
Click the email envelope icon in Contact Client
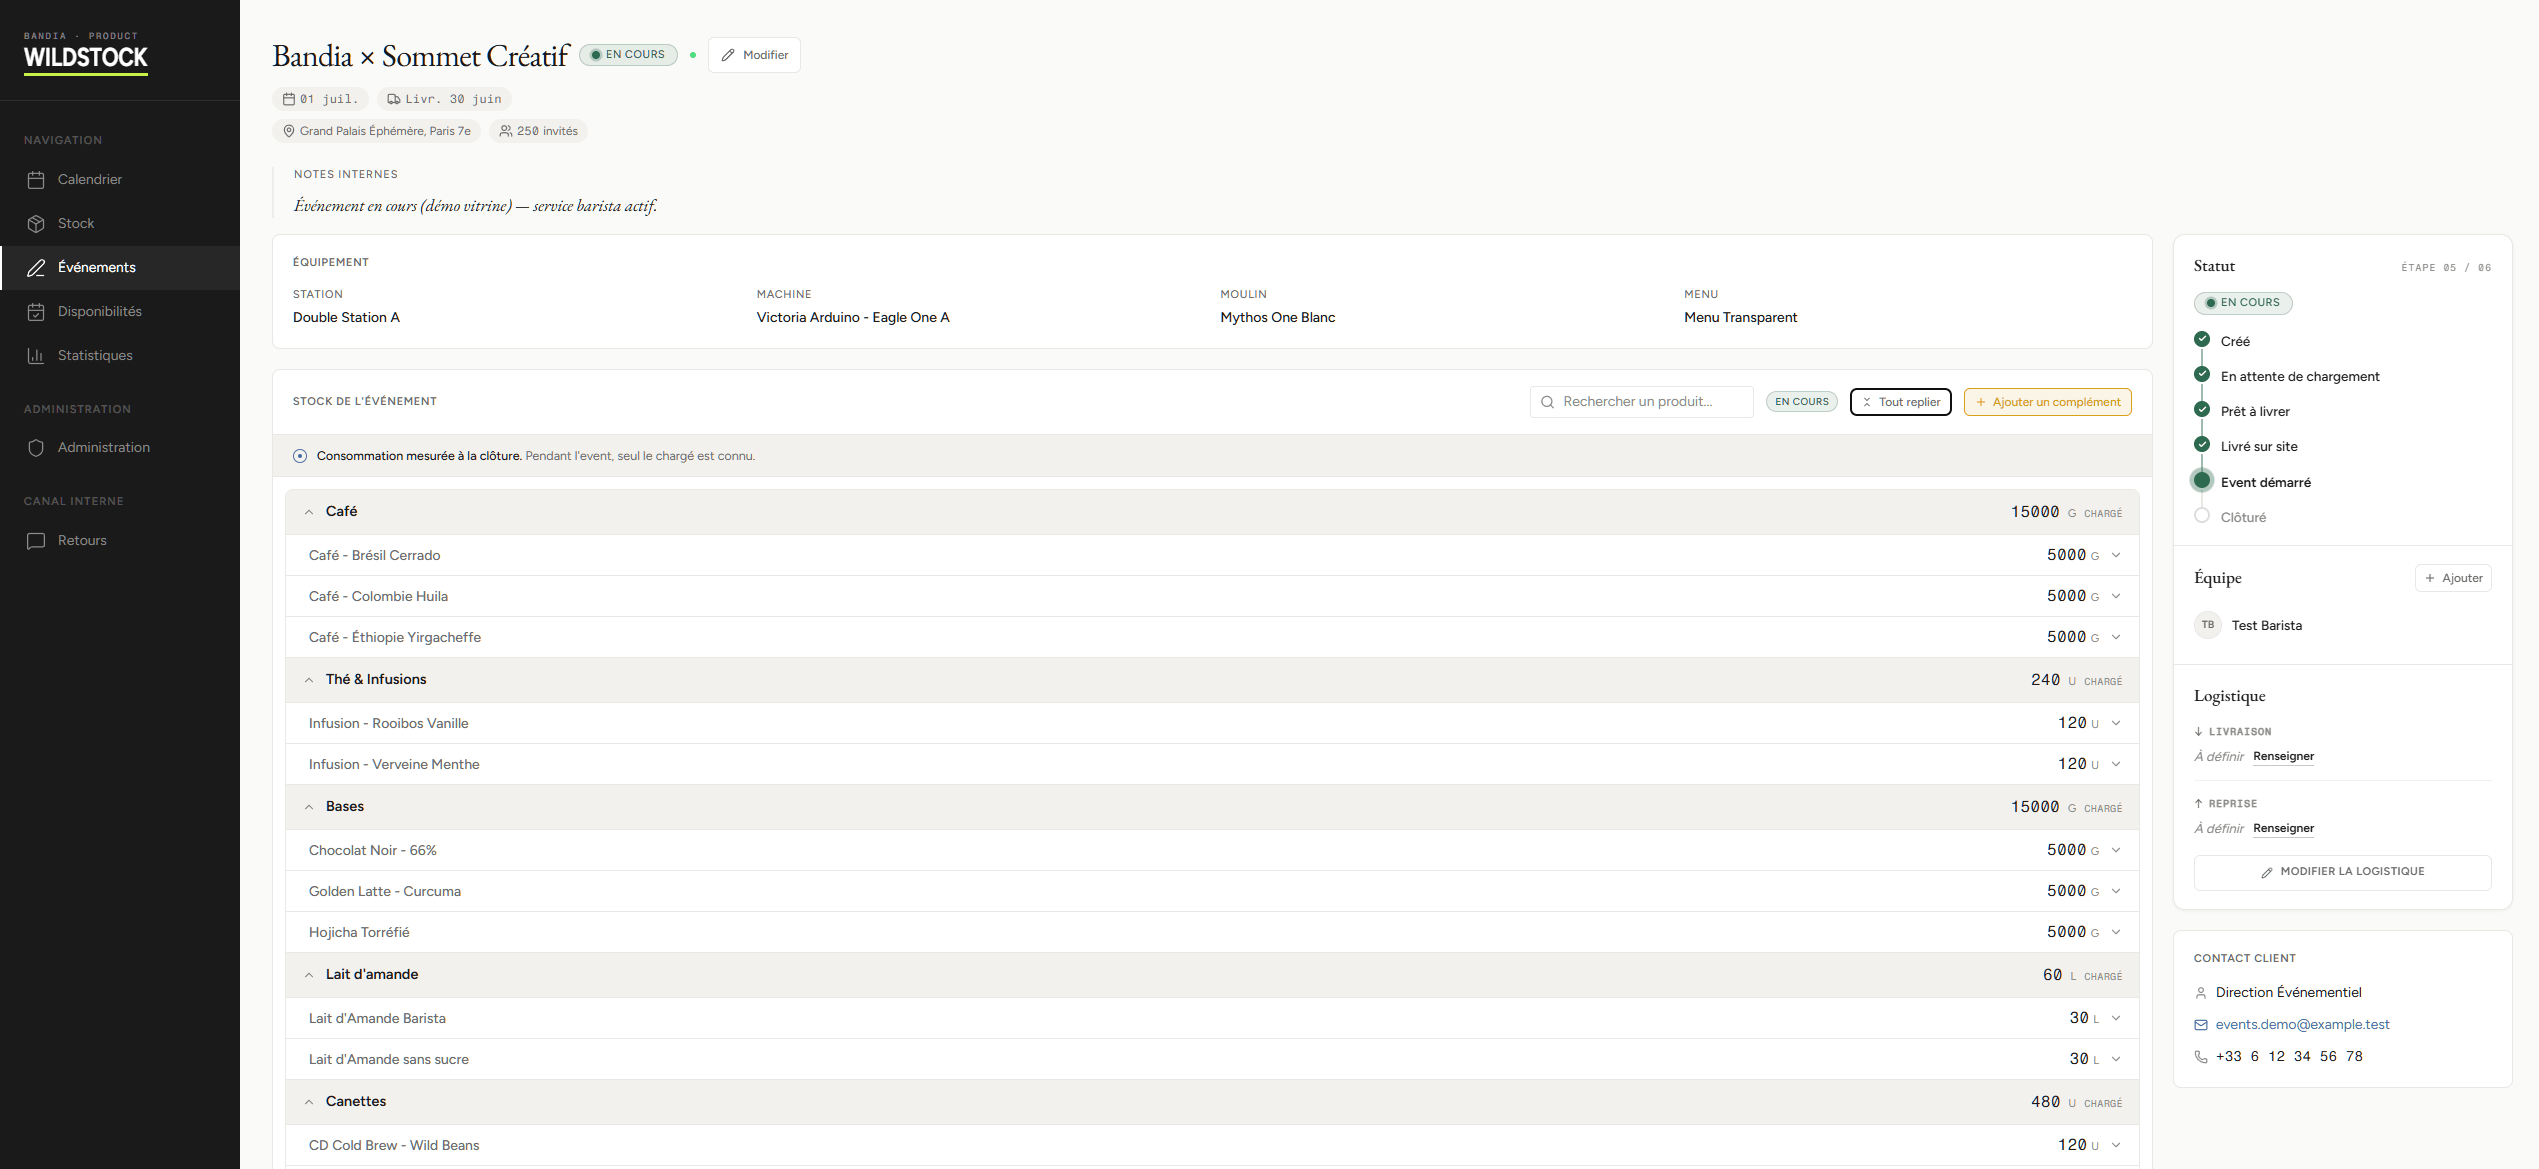coord(2201,1025)
